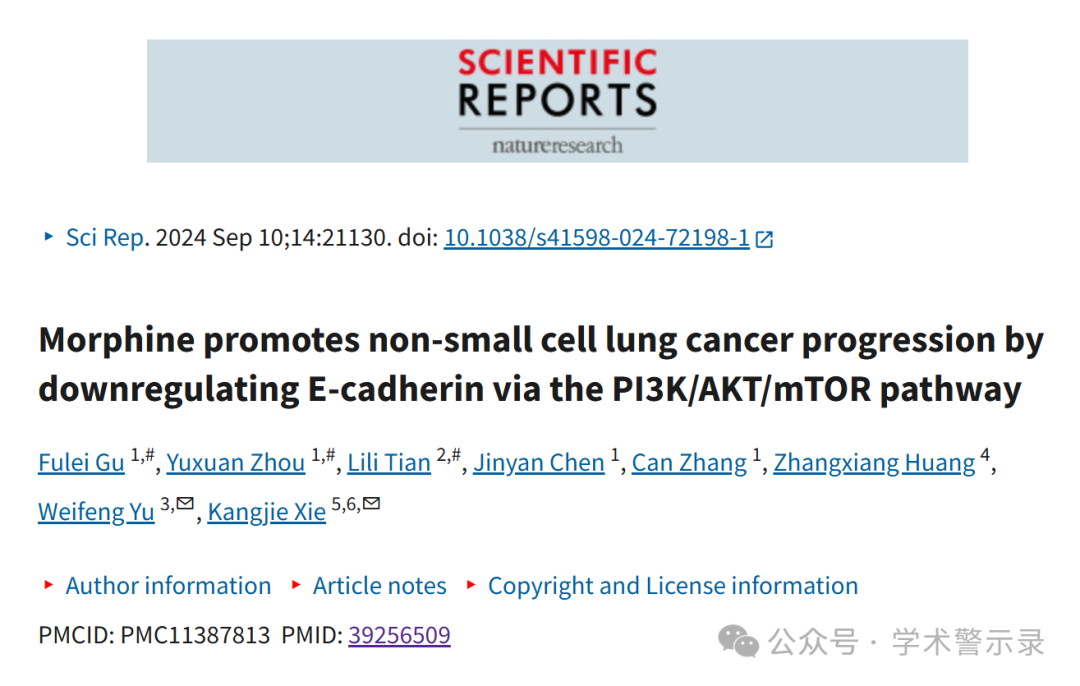Open author Jinyan Chen's link

(539, 463)
